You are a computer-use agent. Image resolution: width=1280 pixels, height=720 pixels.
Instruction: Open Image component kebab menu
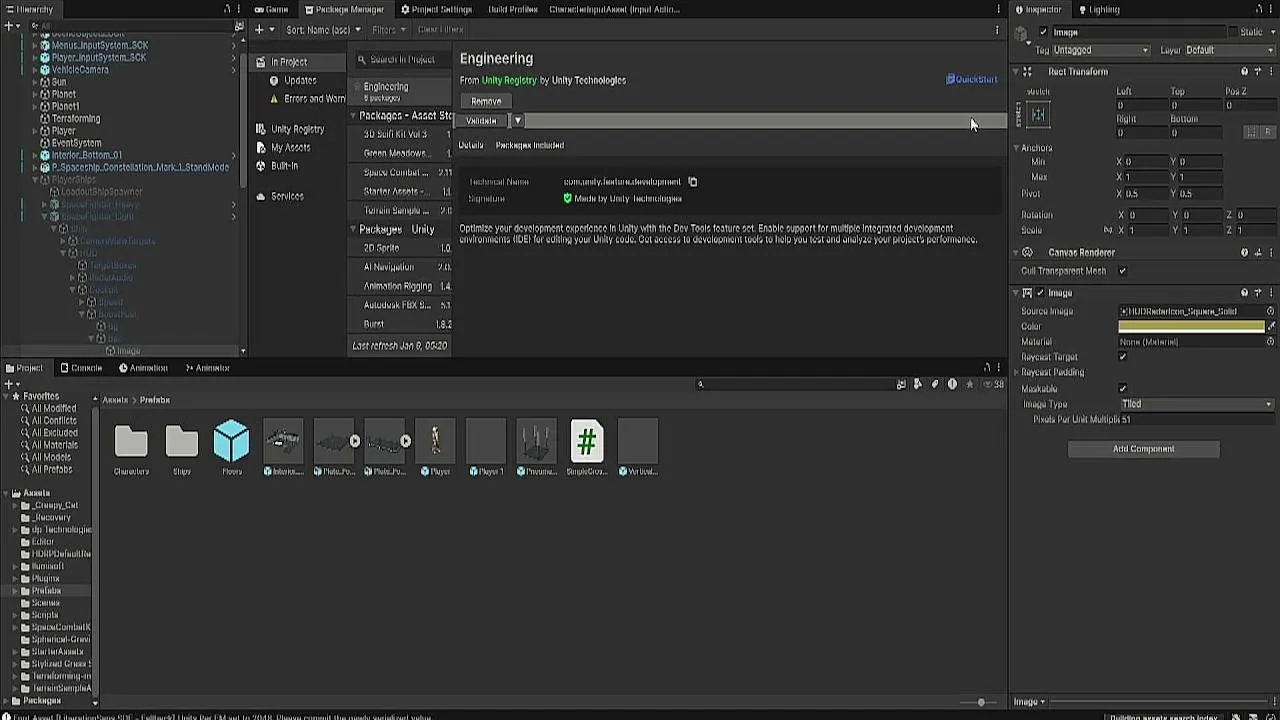pos(1270,293)
